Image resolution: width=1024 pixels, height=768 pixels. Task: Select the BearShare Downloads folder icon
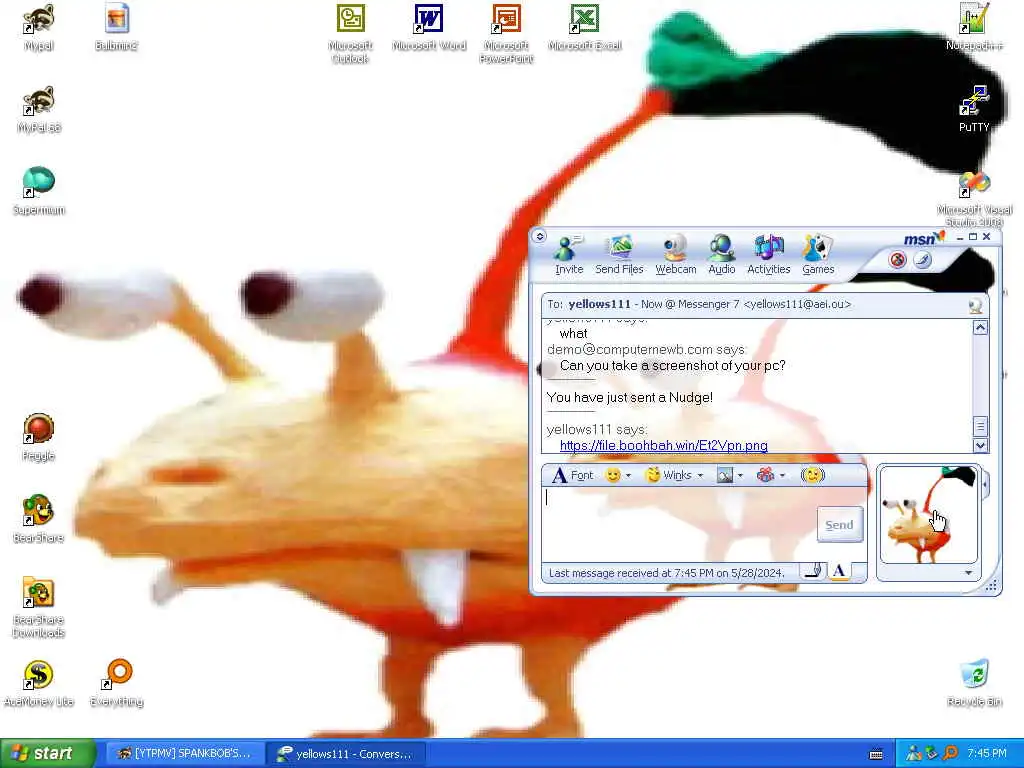[39, 607]
